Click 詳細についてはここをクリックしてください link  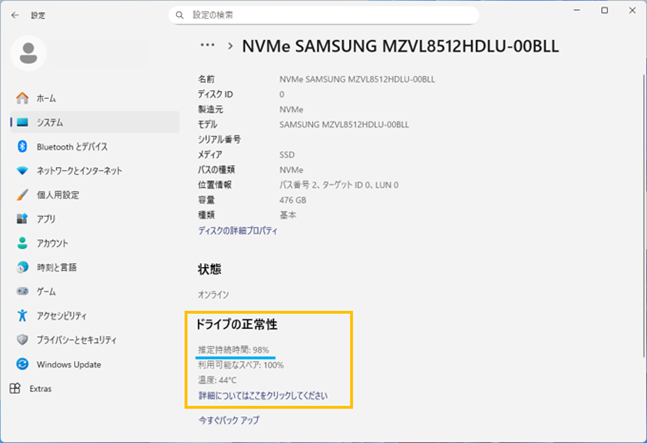[x=263, y=396]
